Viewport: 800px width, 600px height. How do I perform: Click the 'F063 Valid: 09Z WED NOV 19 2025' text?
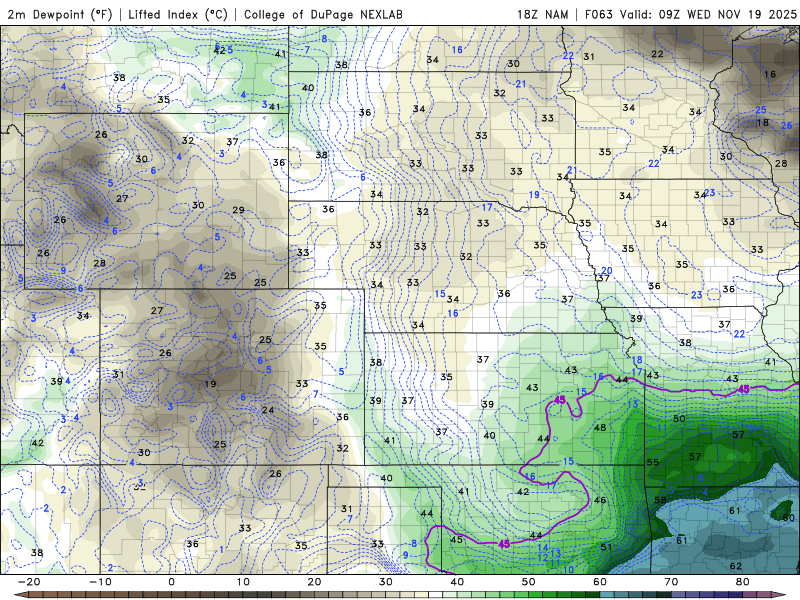690,14
